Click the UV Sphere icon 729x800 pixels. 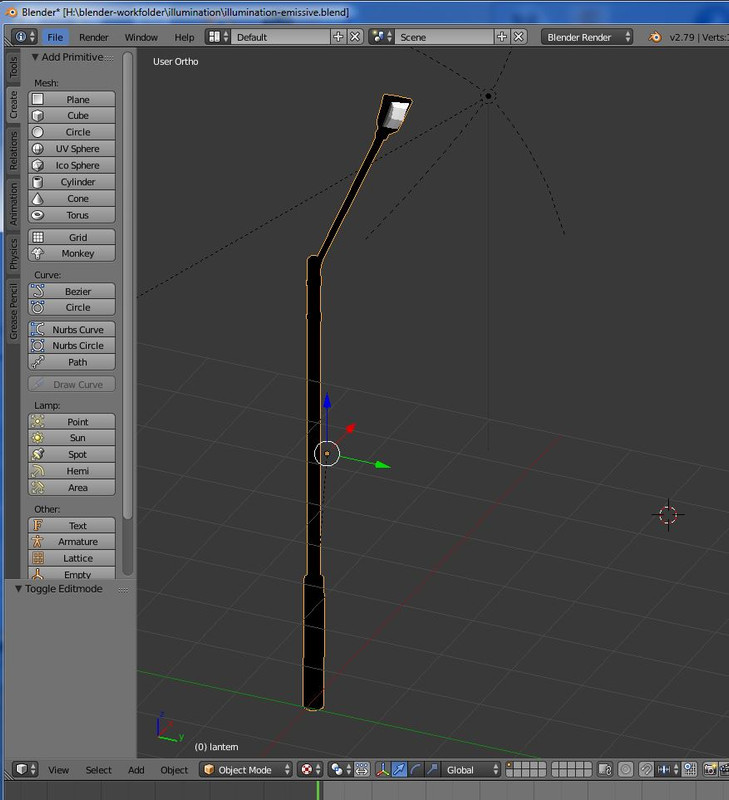(38, 148)
